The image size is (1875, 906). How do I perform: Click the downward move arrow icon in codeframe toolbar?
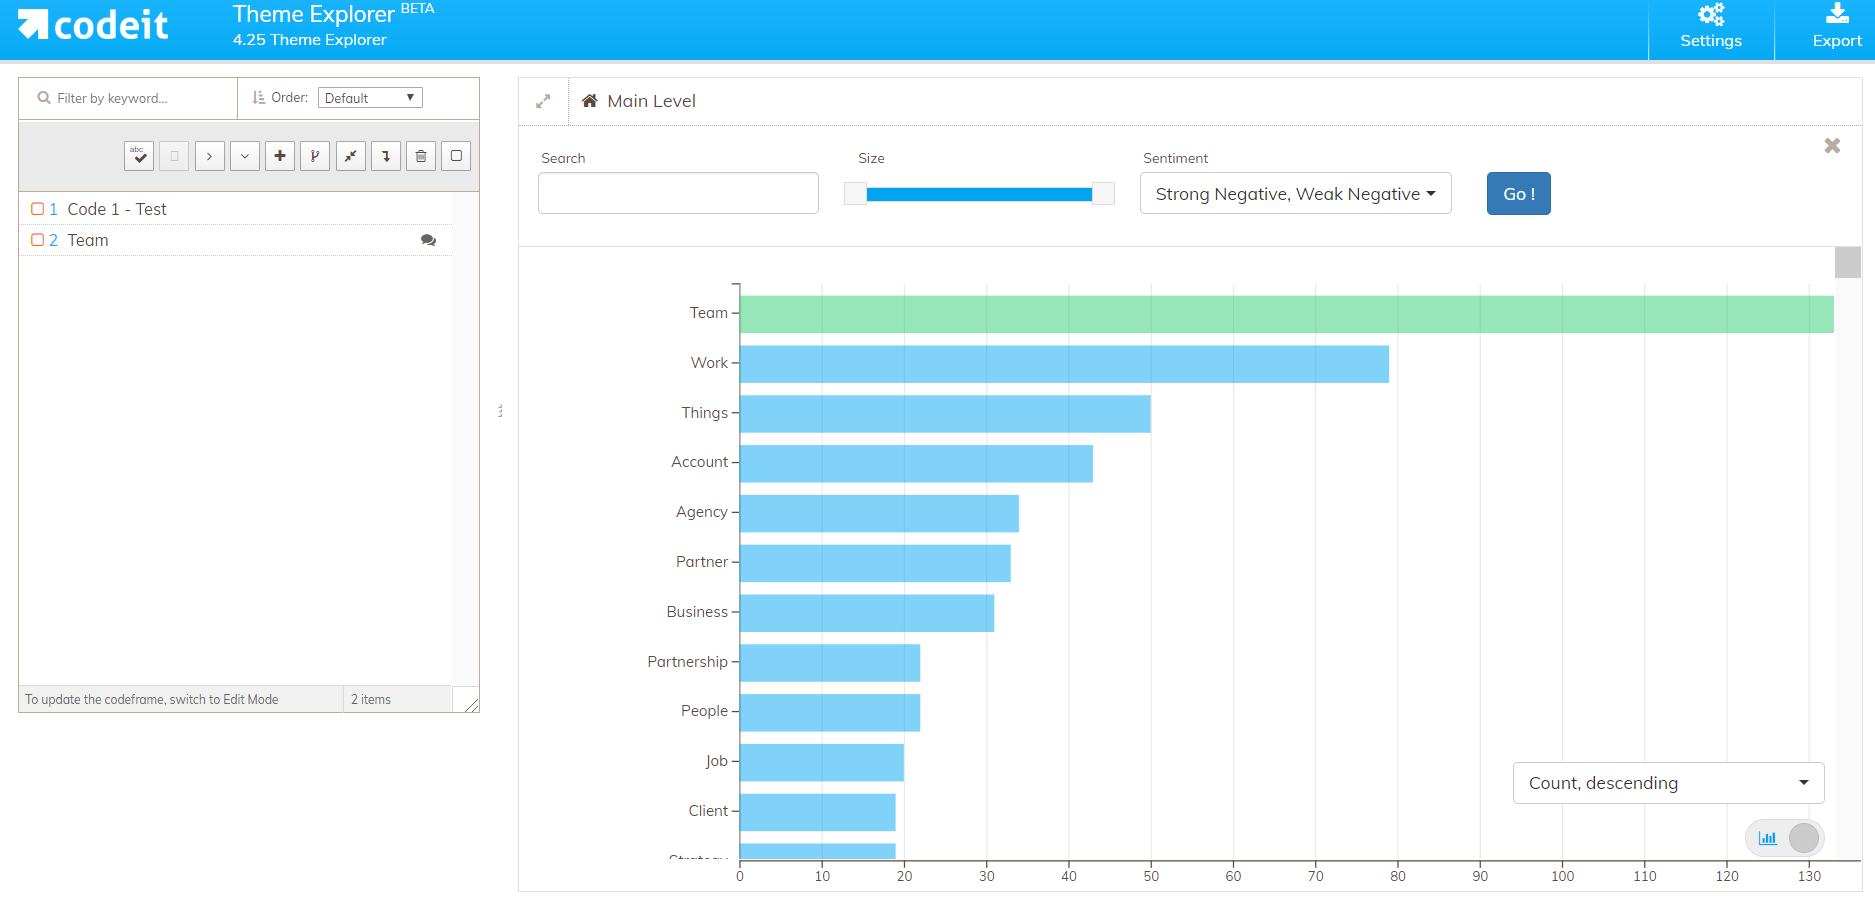(x=386, y=156)
